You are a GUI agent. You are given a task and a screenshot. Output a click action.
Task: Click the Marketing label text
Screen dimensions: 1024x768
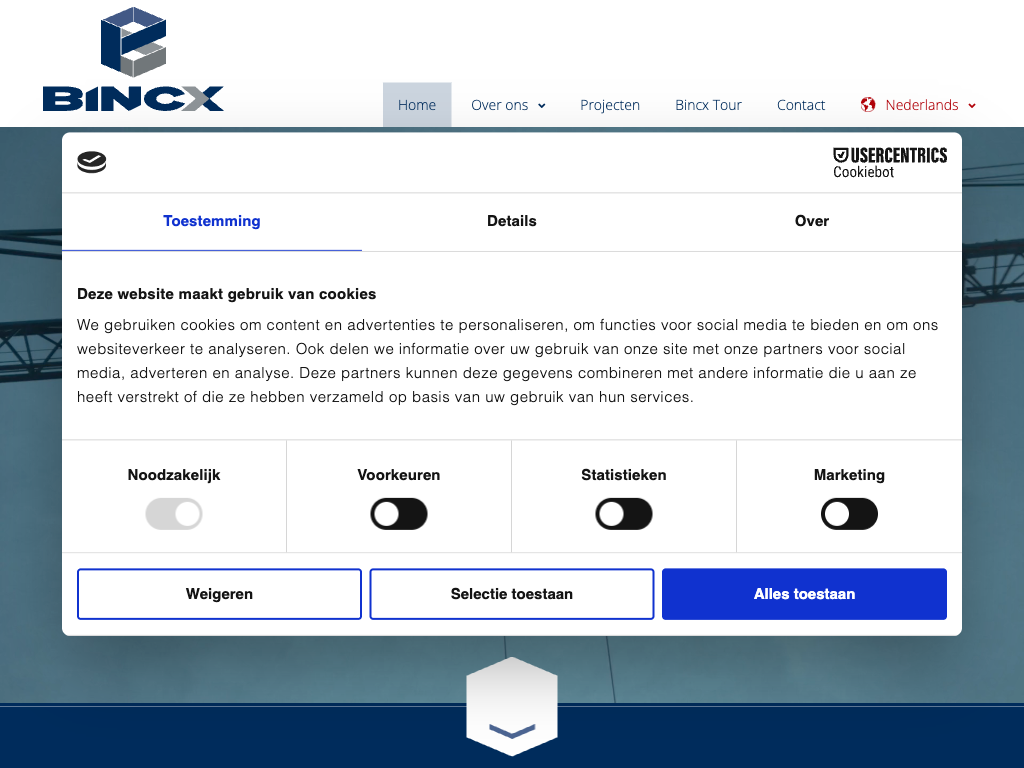(849, 475)
